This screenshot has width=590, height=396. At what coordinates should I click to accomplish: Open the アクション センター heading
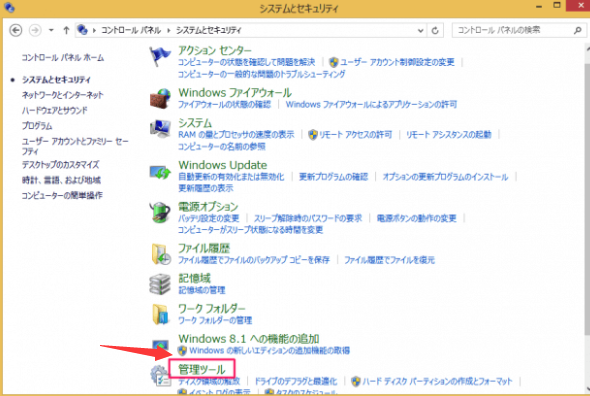point(215,50)
